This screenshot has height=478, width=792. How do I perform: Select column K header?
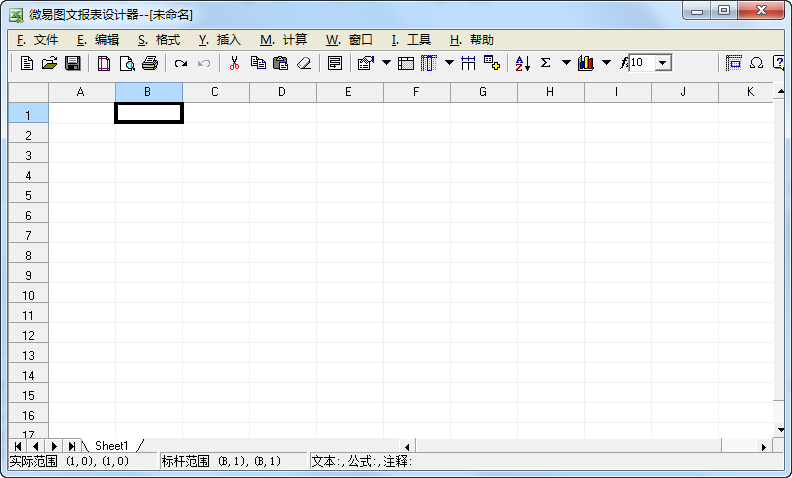pos(746,92)
